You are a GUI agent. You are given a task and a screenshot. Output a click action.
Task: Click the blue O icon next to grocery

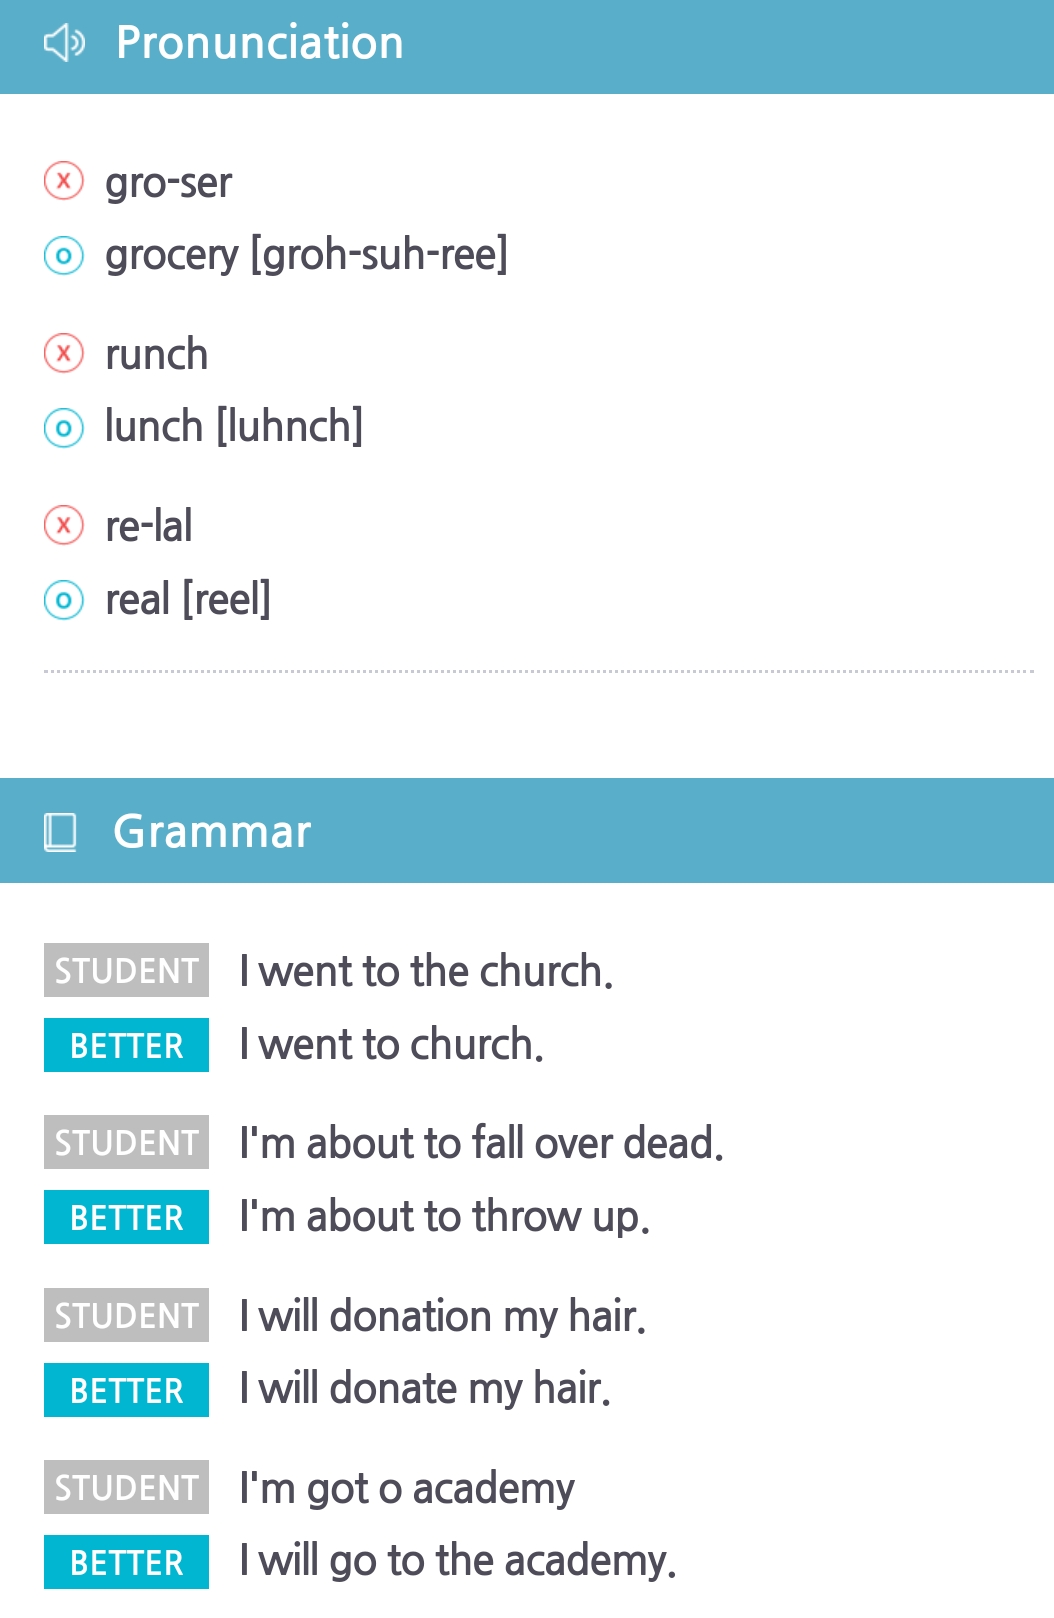point(64,256)
